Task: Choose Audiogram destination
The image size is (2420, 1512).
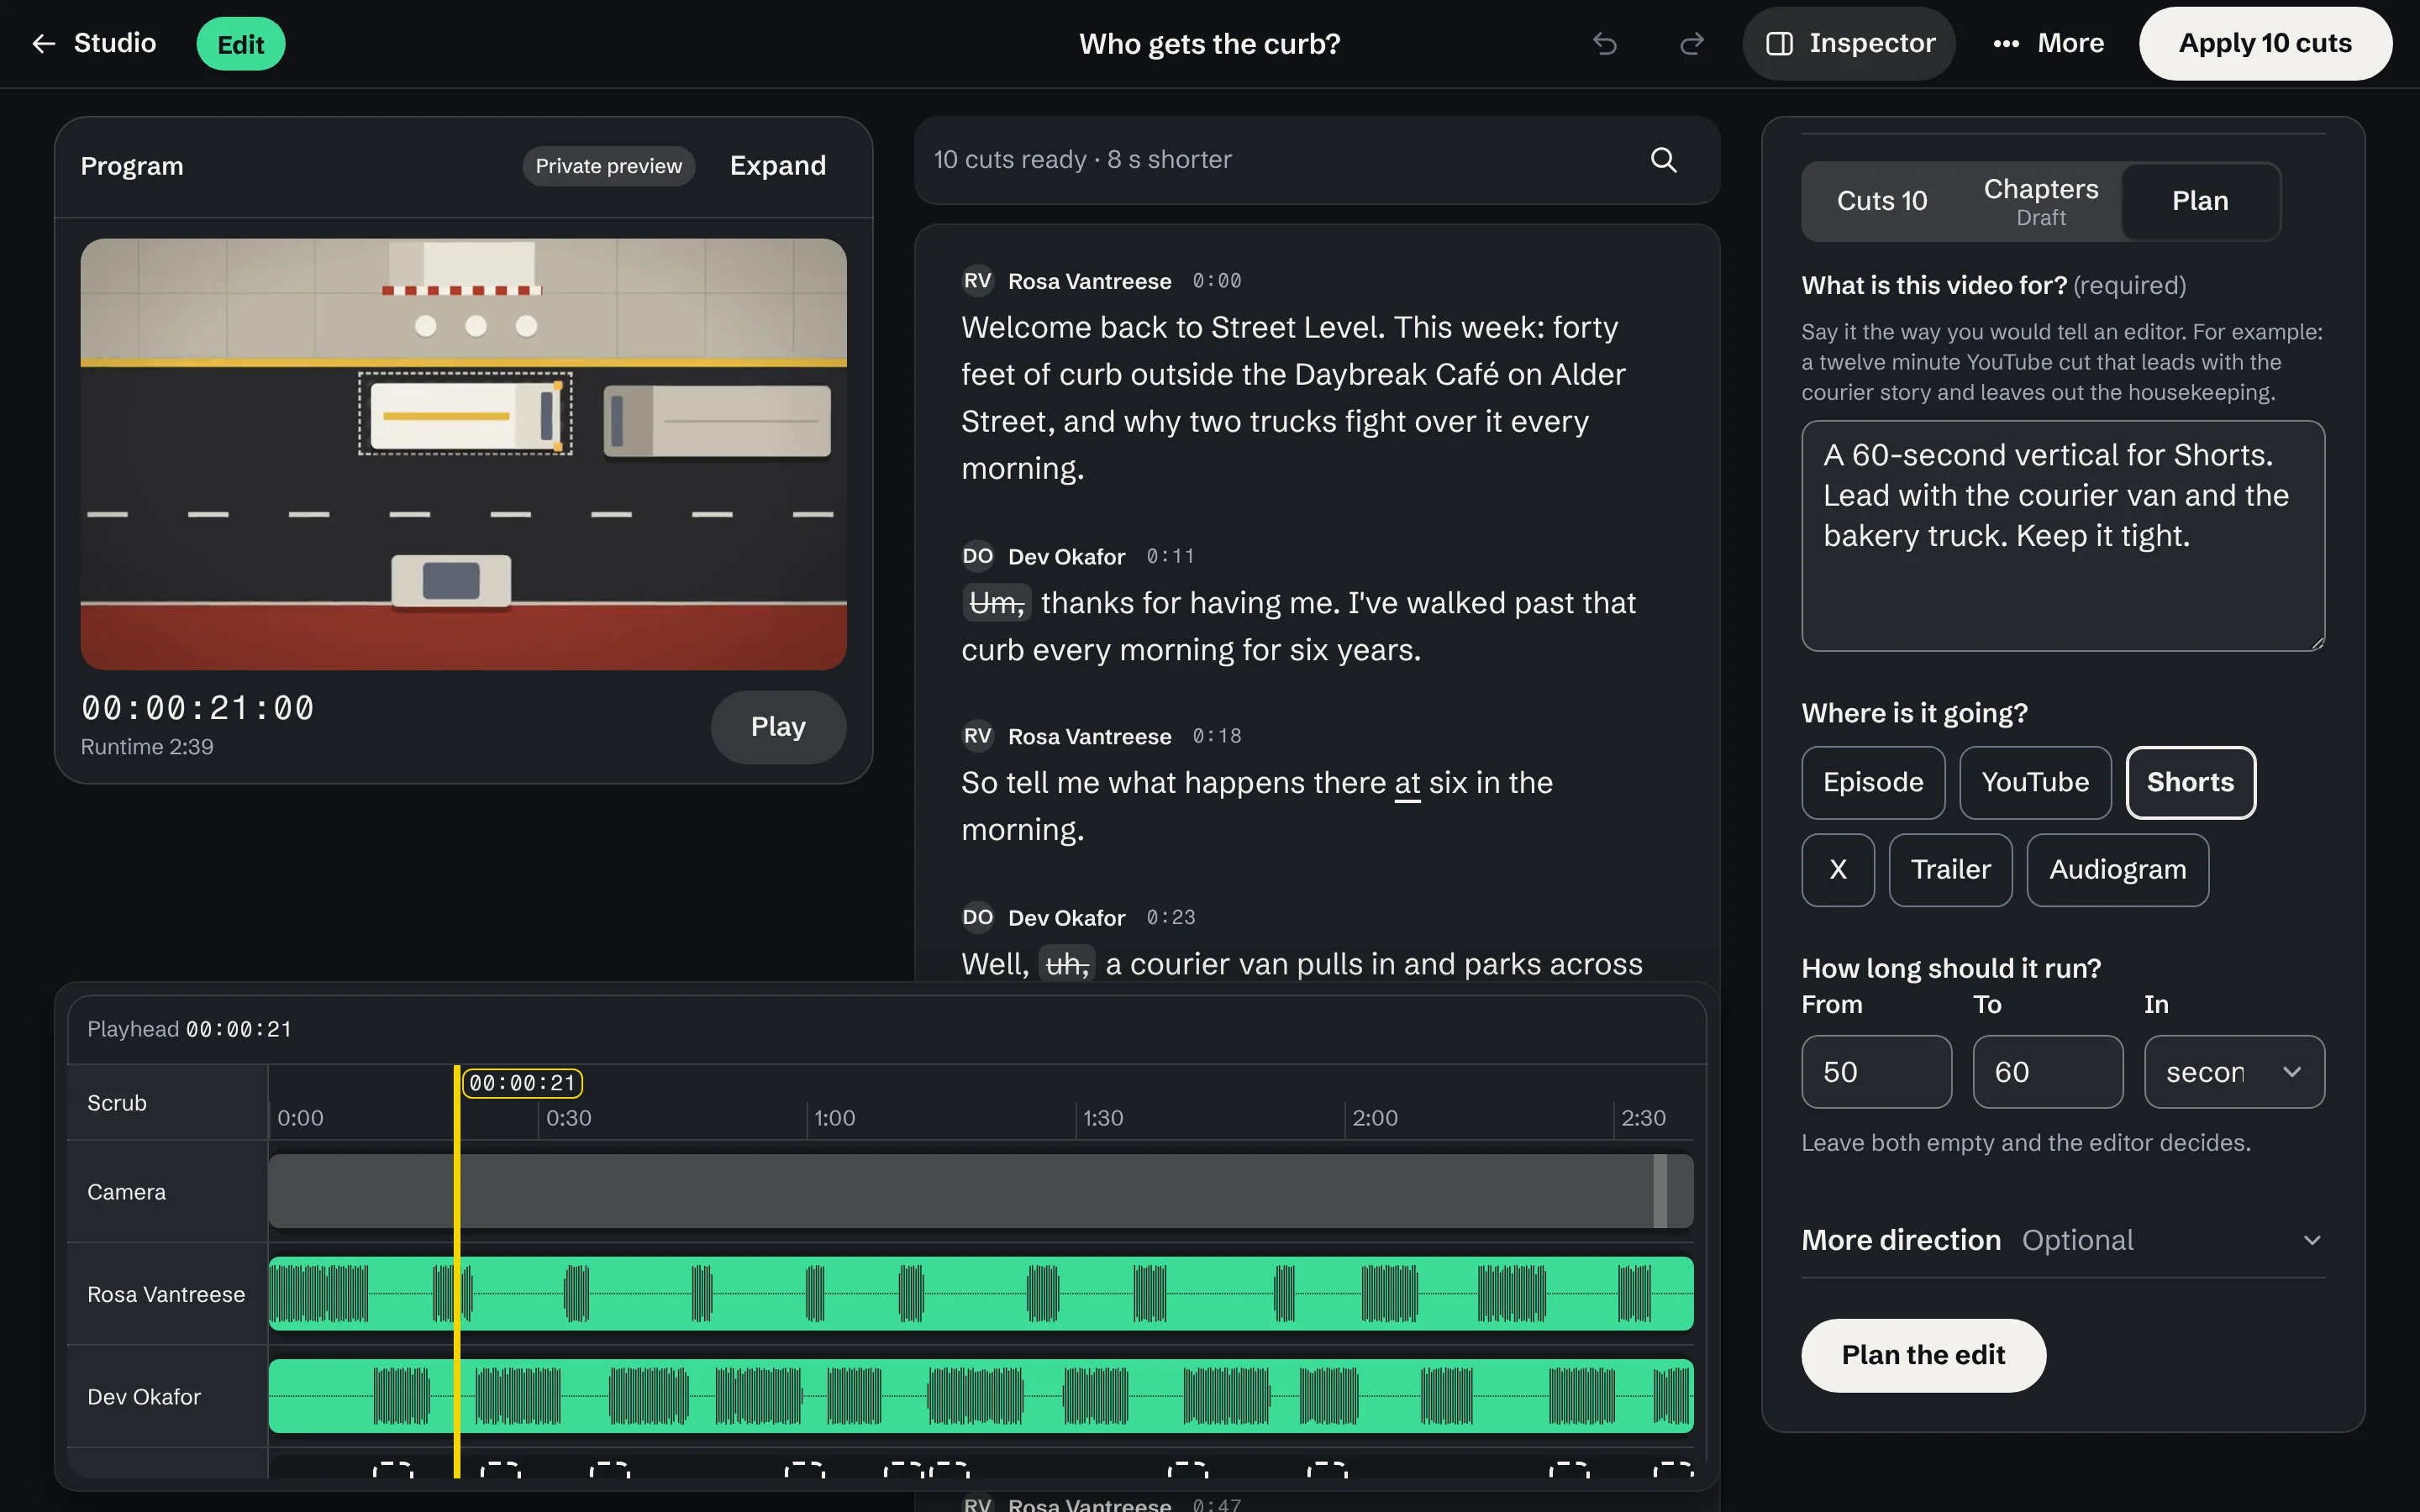Action: pos(2117,870)
